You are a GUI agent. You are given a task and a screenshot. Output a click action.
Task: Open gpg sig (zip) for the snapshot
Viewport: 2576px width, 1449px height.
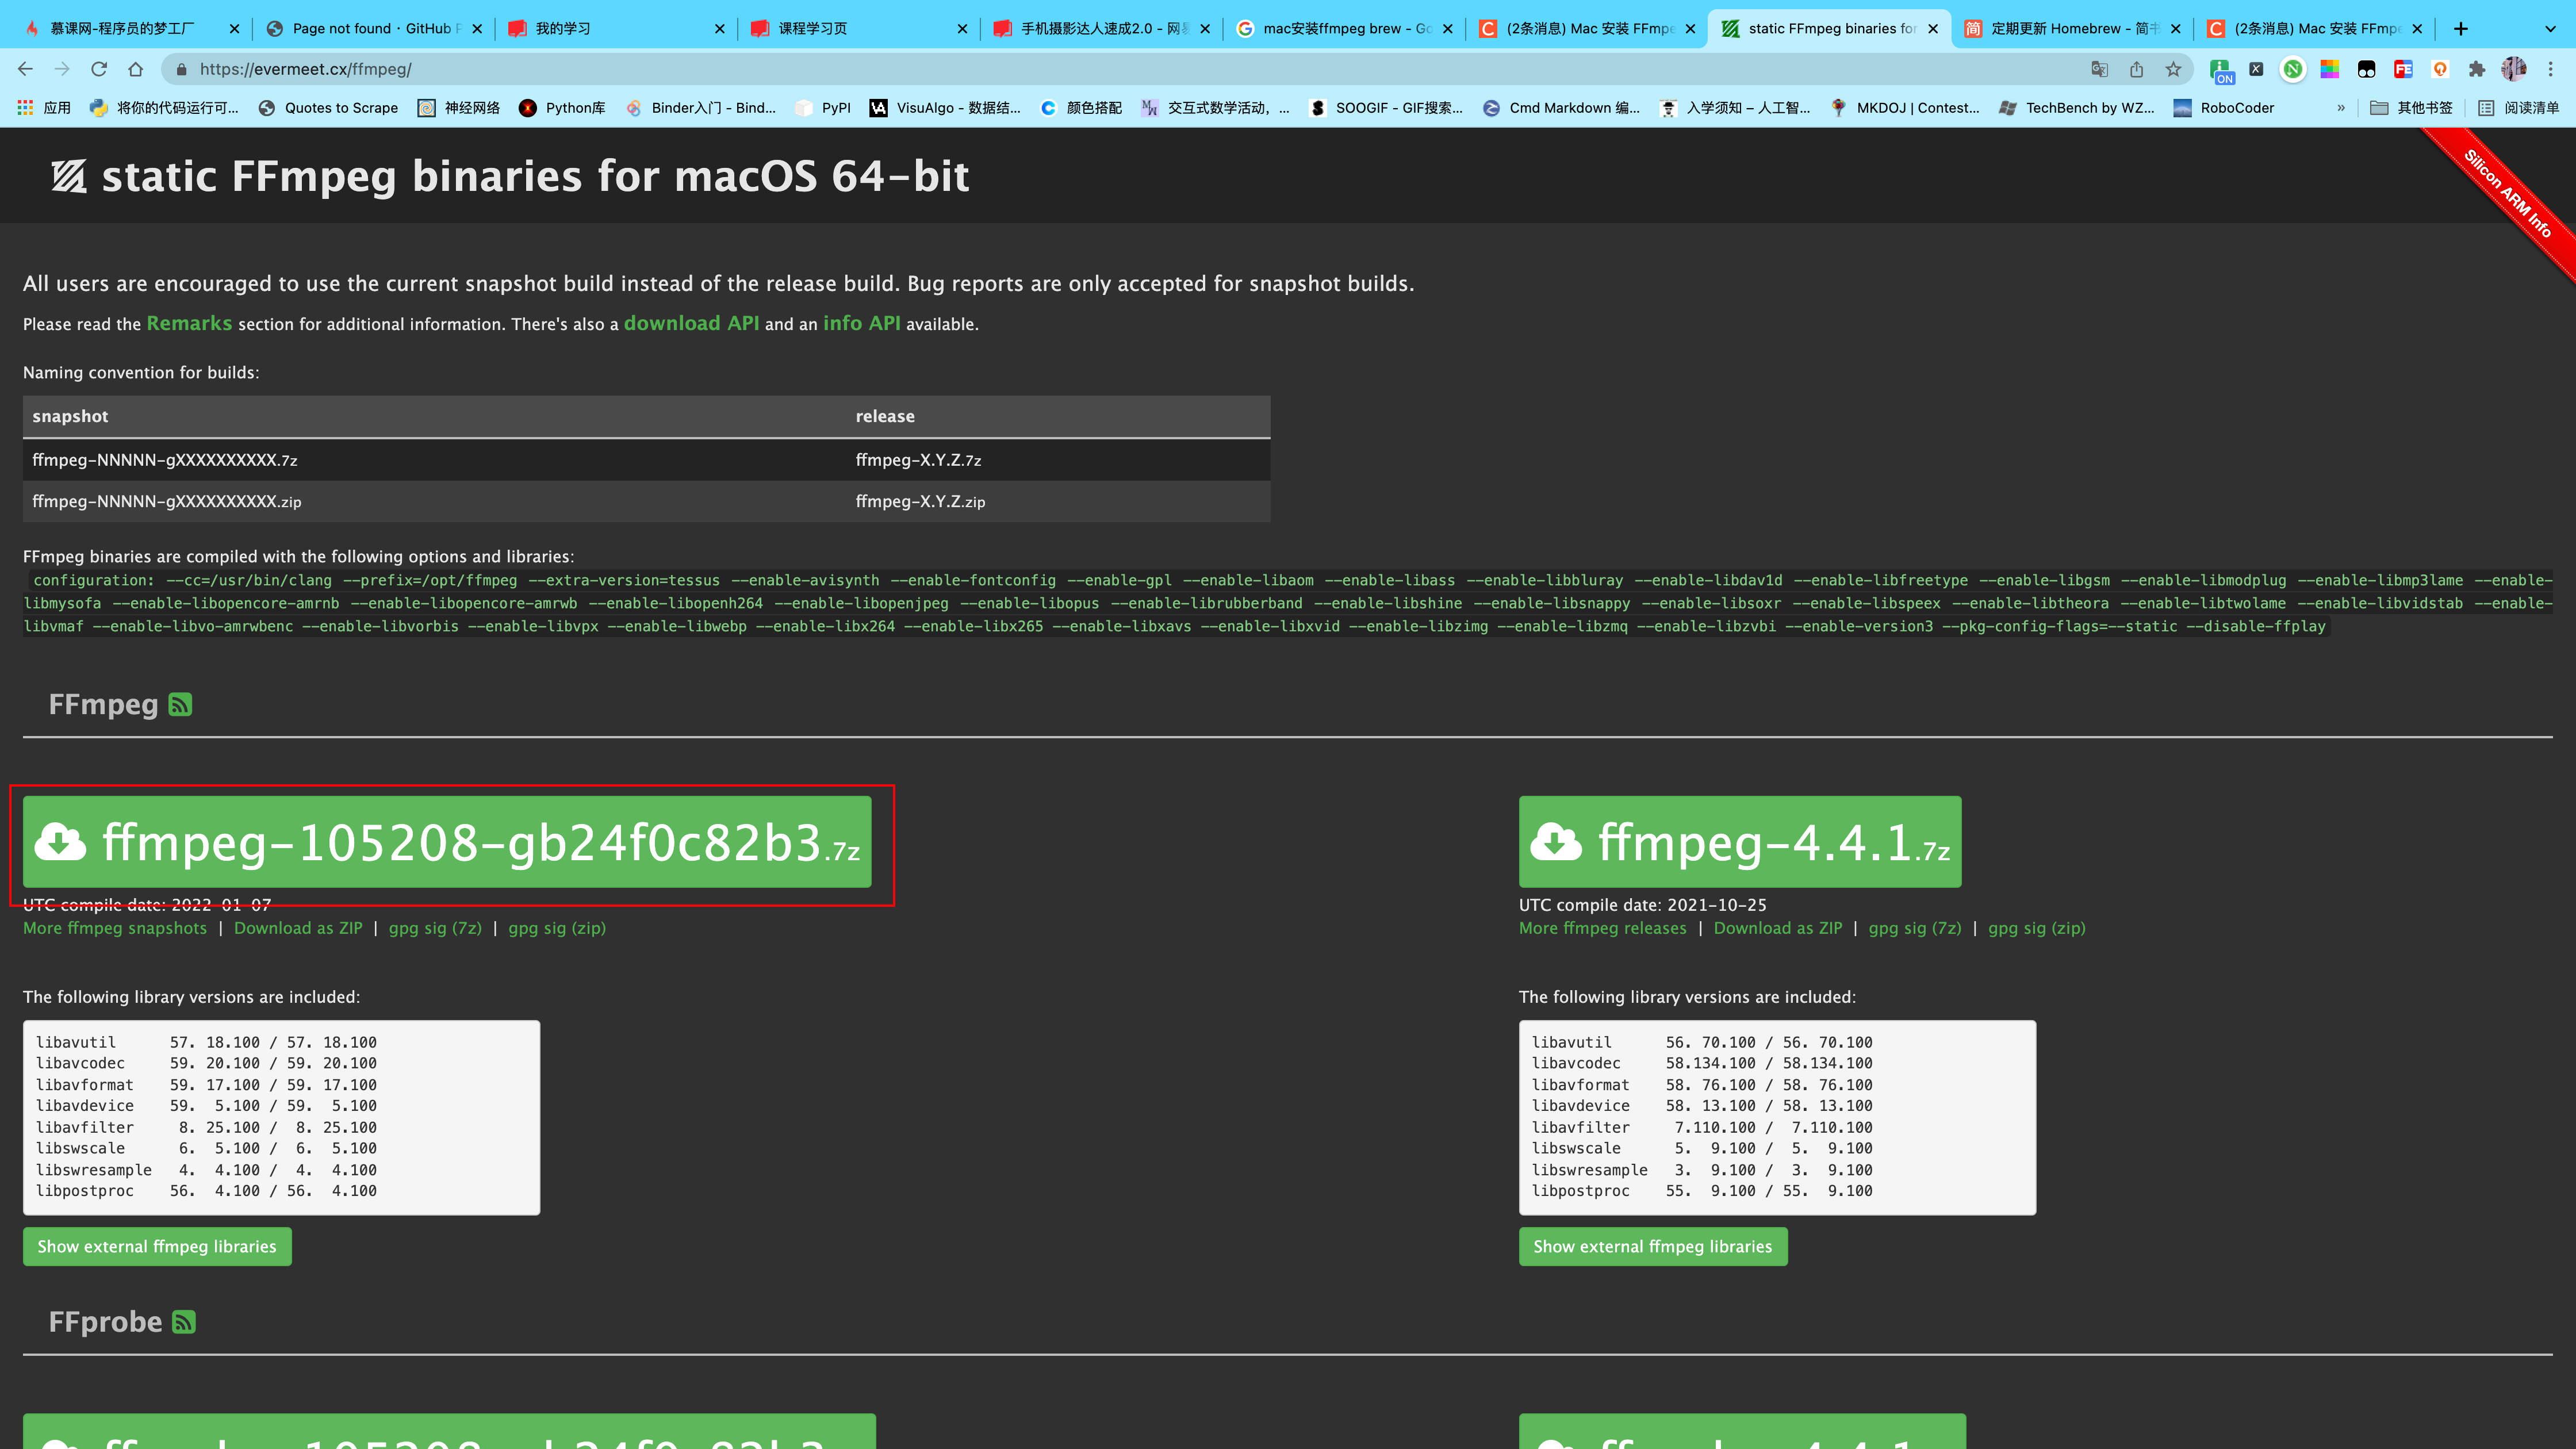(557, 928)
